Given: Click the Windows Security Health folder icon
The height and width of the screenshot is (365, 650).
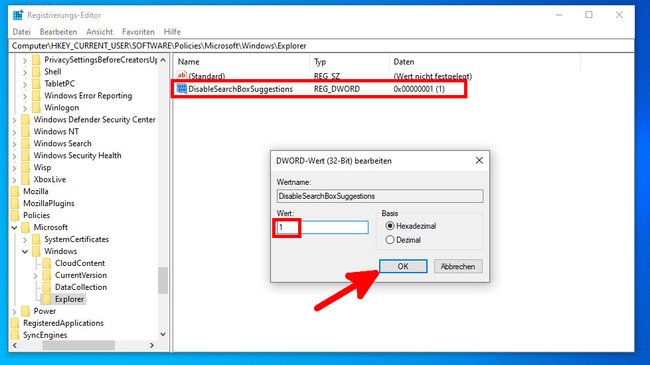Looking at the screenshot, I should (x=26, y=156).
